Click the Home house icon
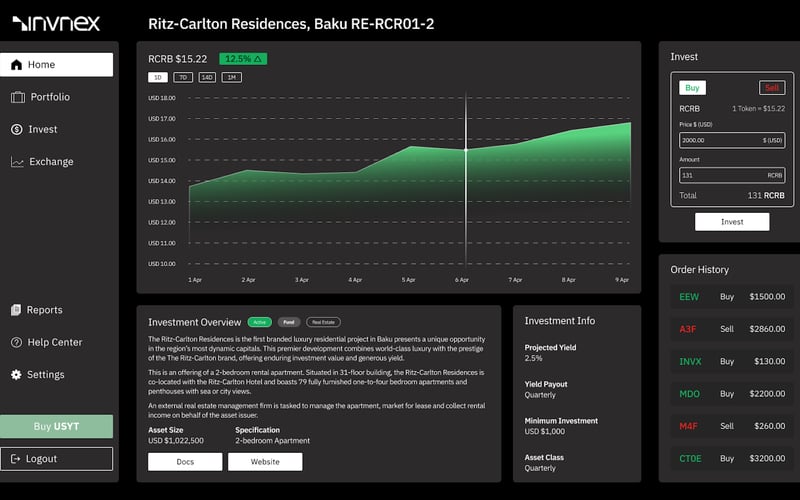Screen dimensions: 800x500 point(16,65)
